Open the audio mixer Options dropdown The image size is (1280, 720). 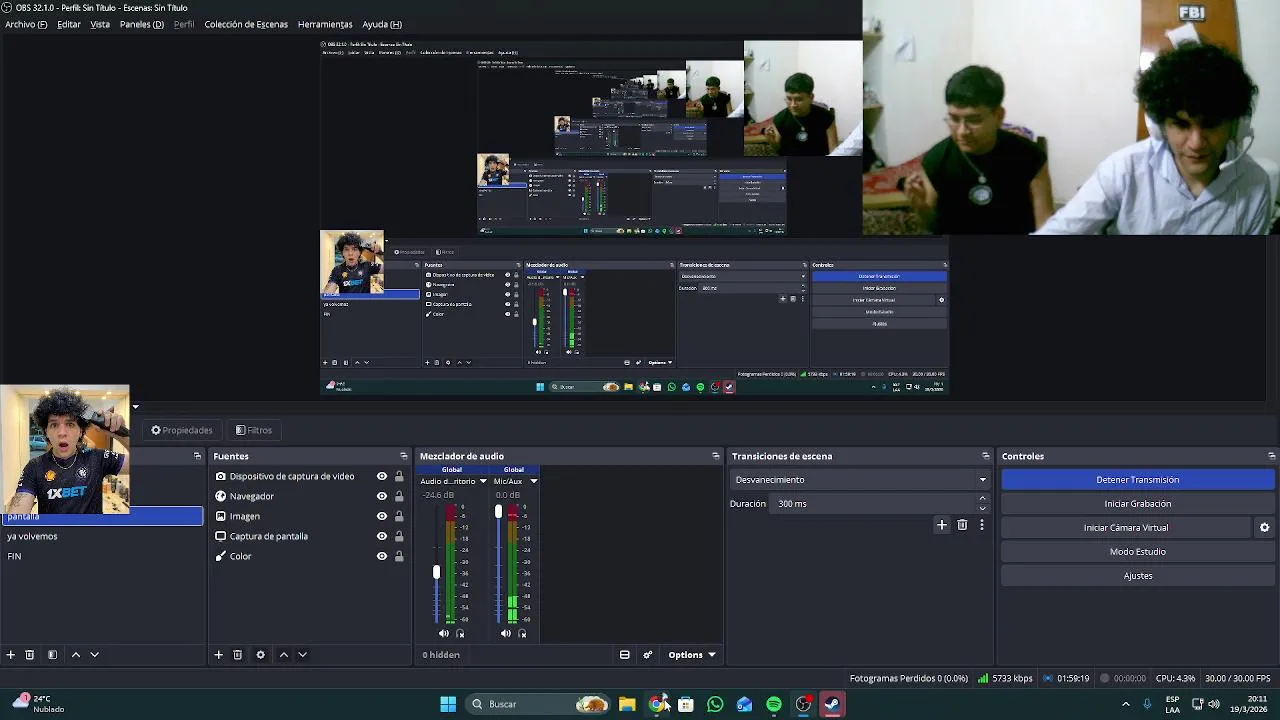click(x=692, y=655)
